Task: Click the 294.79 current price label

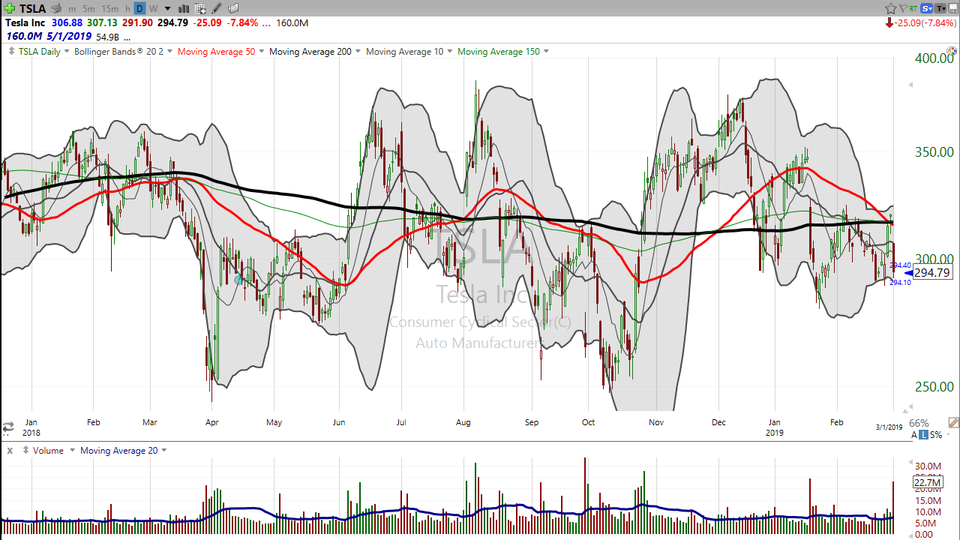Action: point(932,273)
